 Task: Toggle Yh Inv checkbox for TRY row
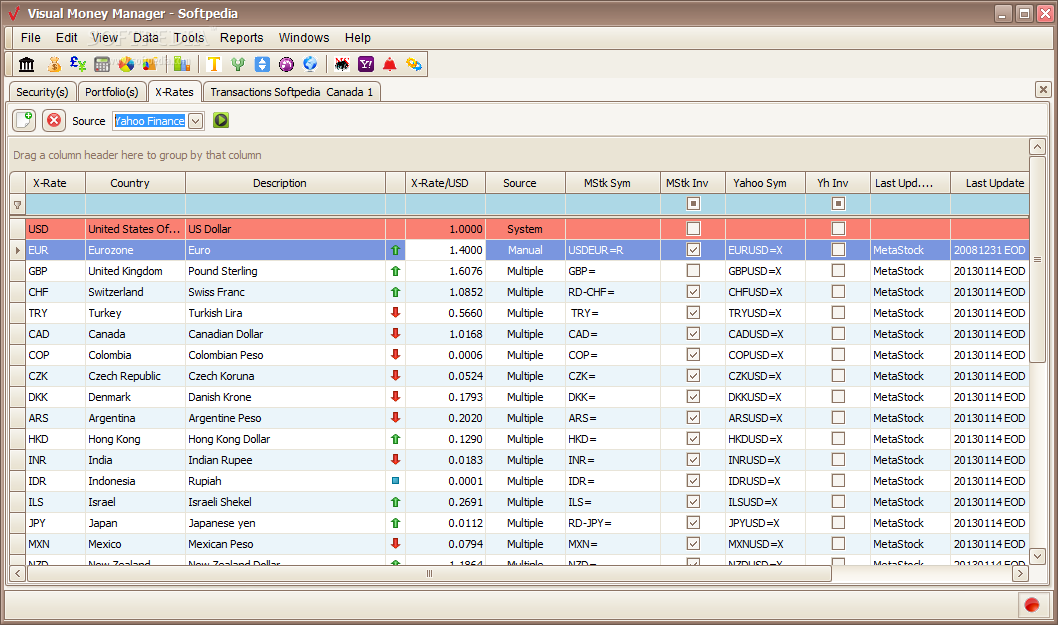(x=838, y=312)
